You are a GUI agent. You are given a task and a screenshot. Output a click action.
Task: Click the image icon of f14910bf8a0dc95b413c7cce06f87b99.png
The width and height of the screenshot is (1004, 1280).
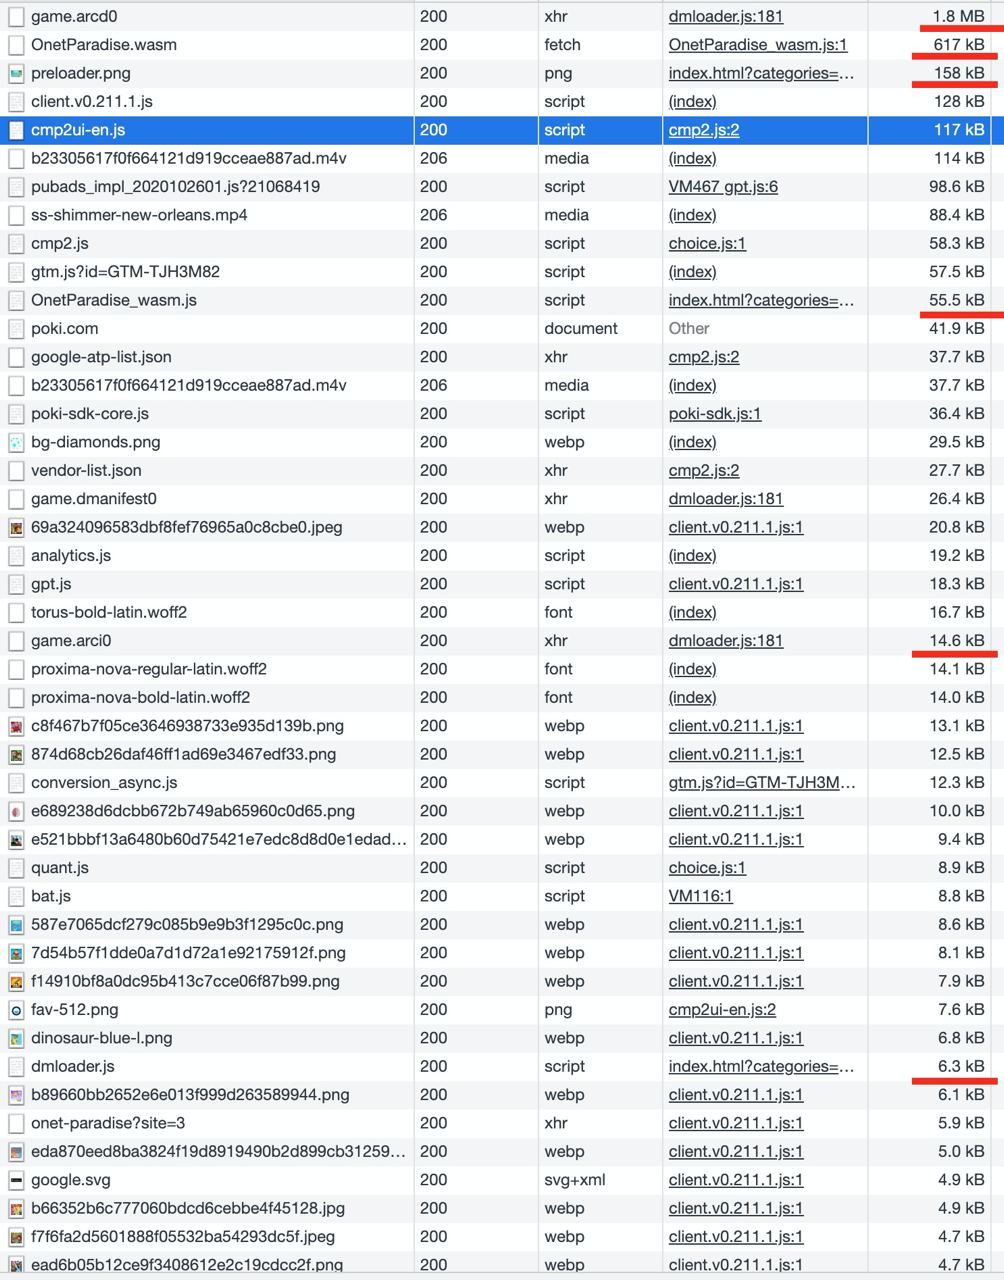click(x=16, y=981)
